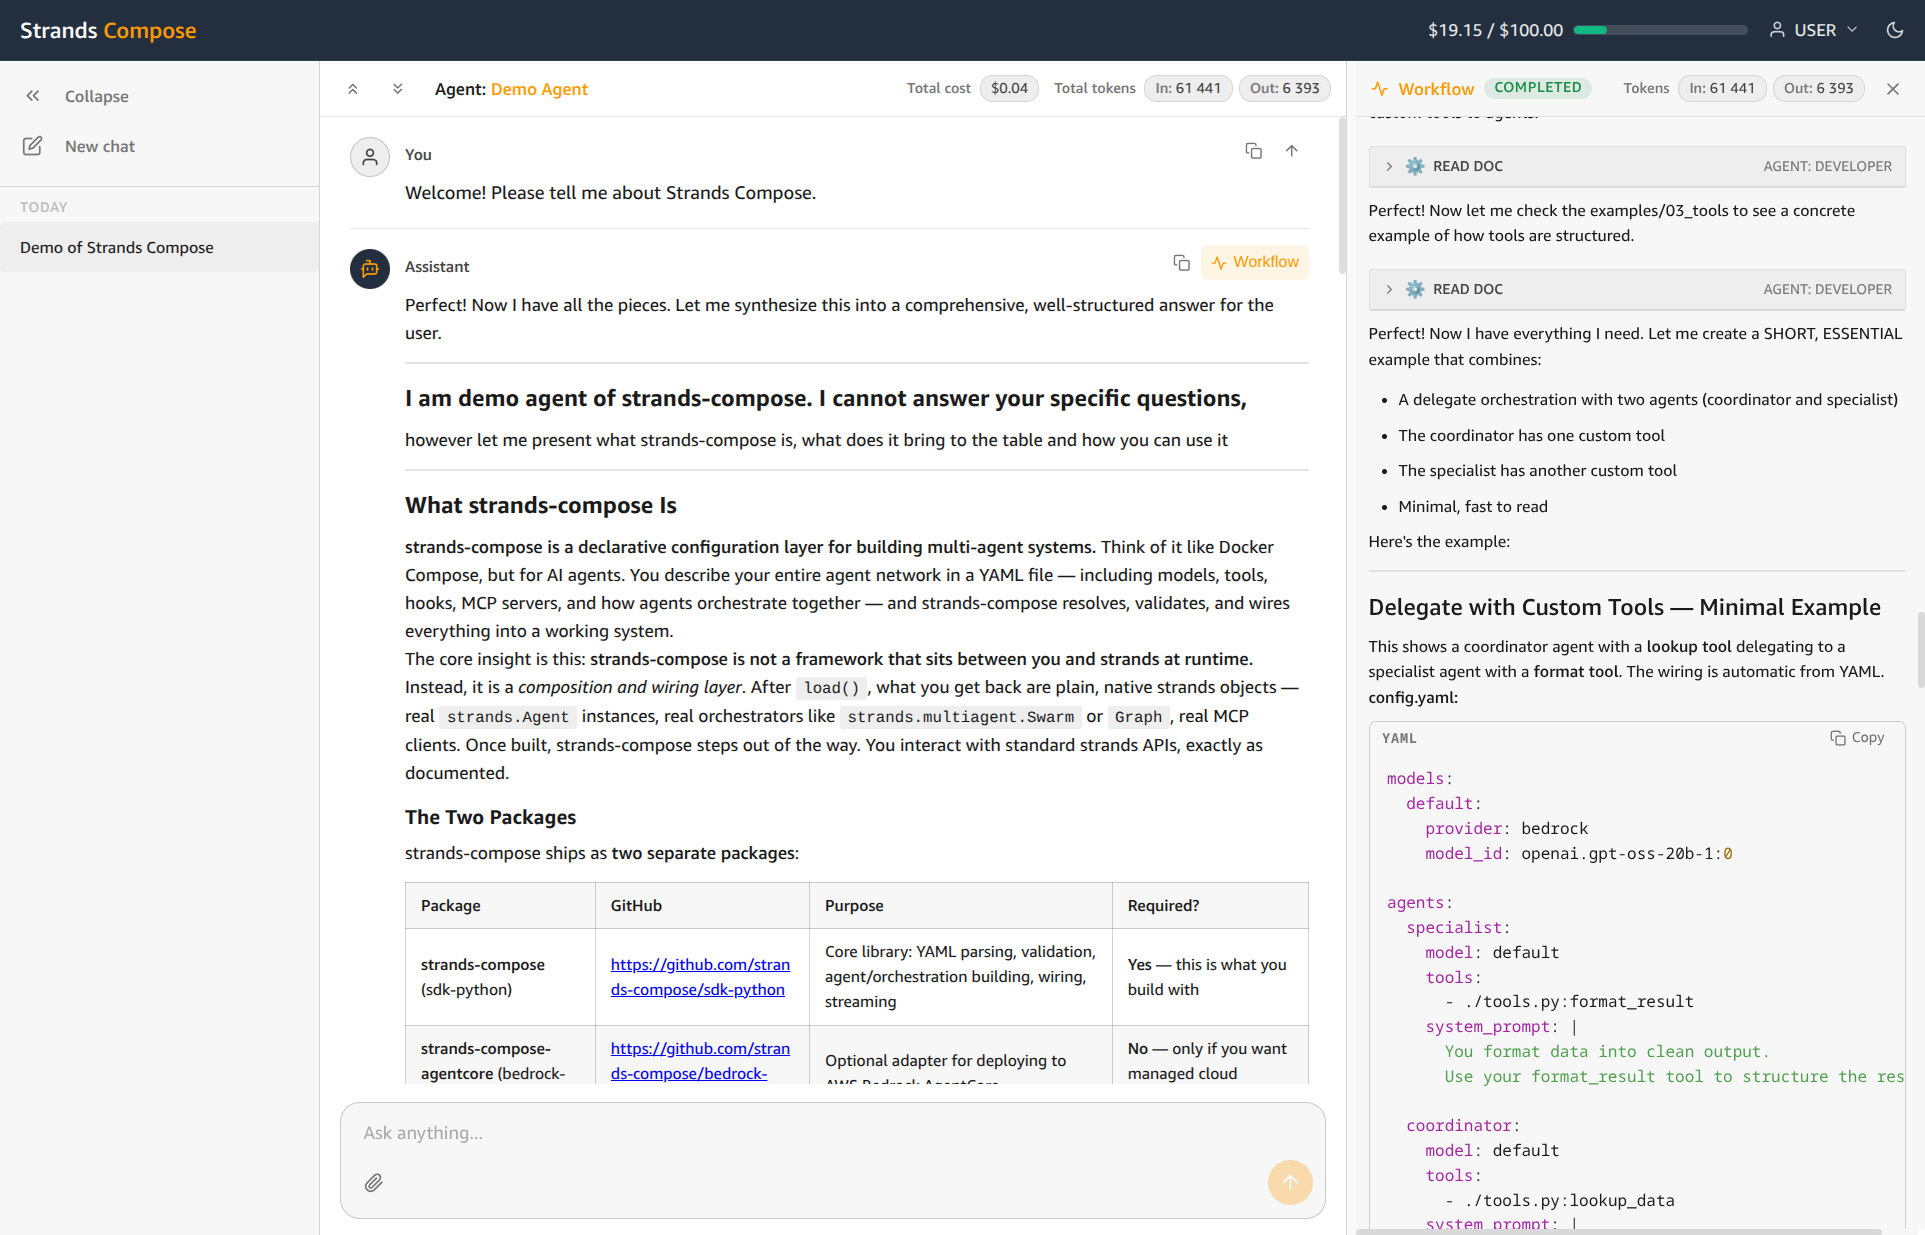Click the gear icon on second READ DOC
The image size is (1925, 1235).
click(x=1415, y=289)
